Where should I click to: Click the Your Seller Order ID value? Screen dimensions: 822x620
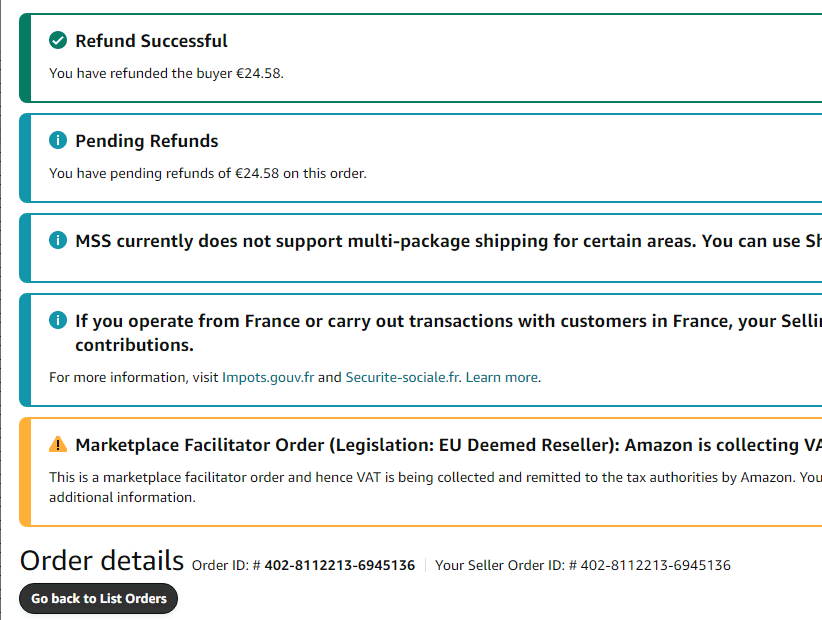pyautogui.click(x=655, y=565)
